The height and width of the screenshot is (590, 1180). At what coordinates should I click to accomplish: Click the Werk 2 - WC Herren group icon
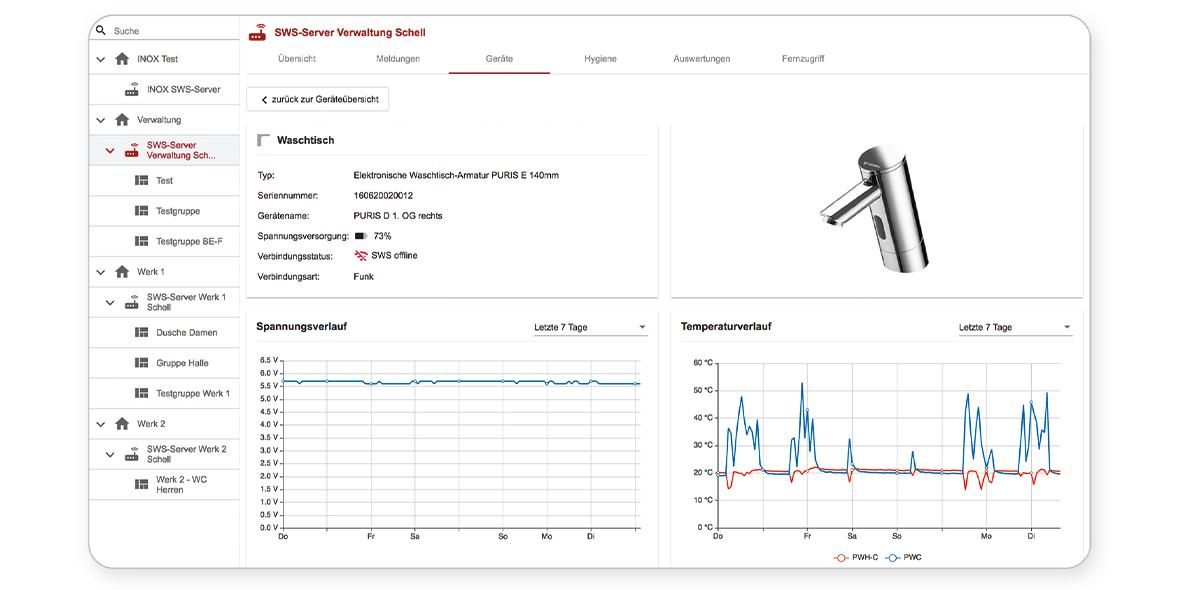[x=141, y=484]
